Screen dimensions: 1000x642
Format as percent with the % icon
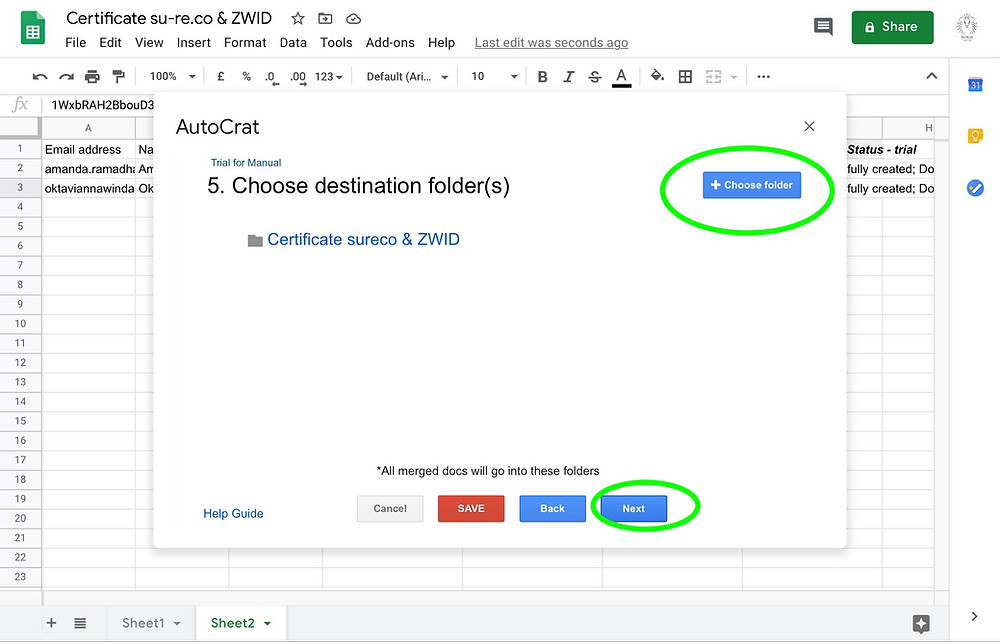[246, 77]
